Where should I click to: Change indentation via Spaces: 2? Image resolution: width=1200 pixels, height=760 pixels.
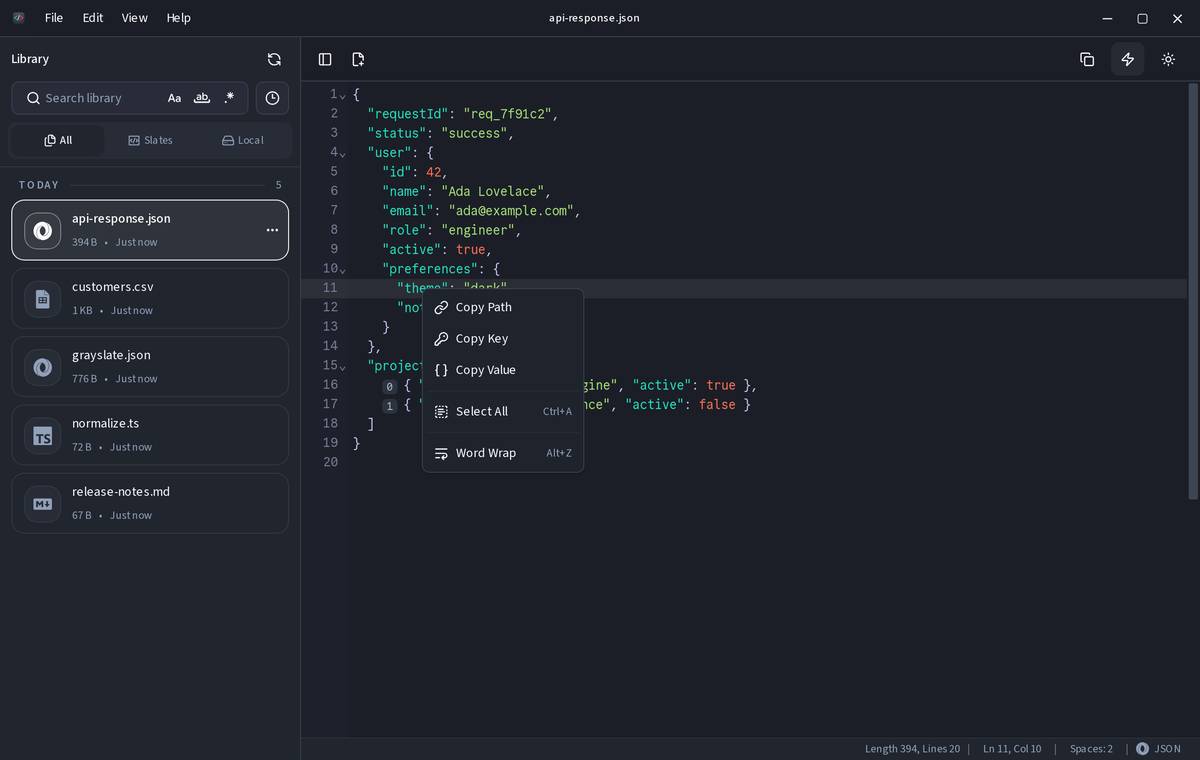[x=1091, y=748]
